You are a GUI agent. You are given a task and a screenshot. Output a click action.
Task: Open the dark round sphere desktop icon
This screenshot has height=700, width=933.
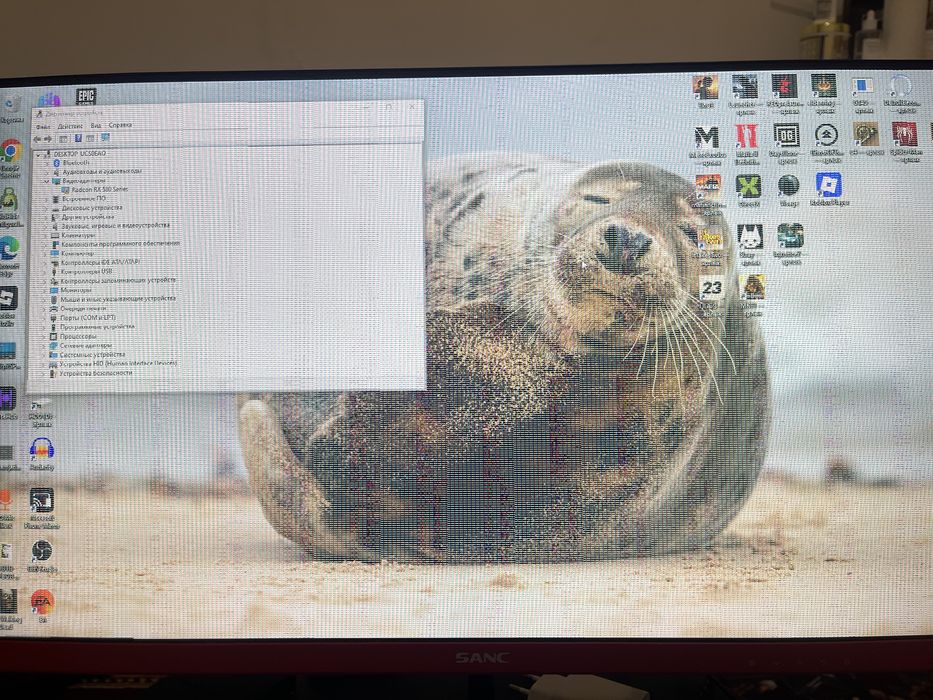tap(788, 186)
